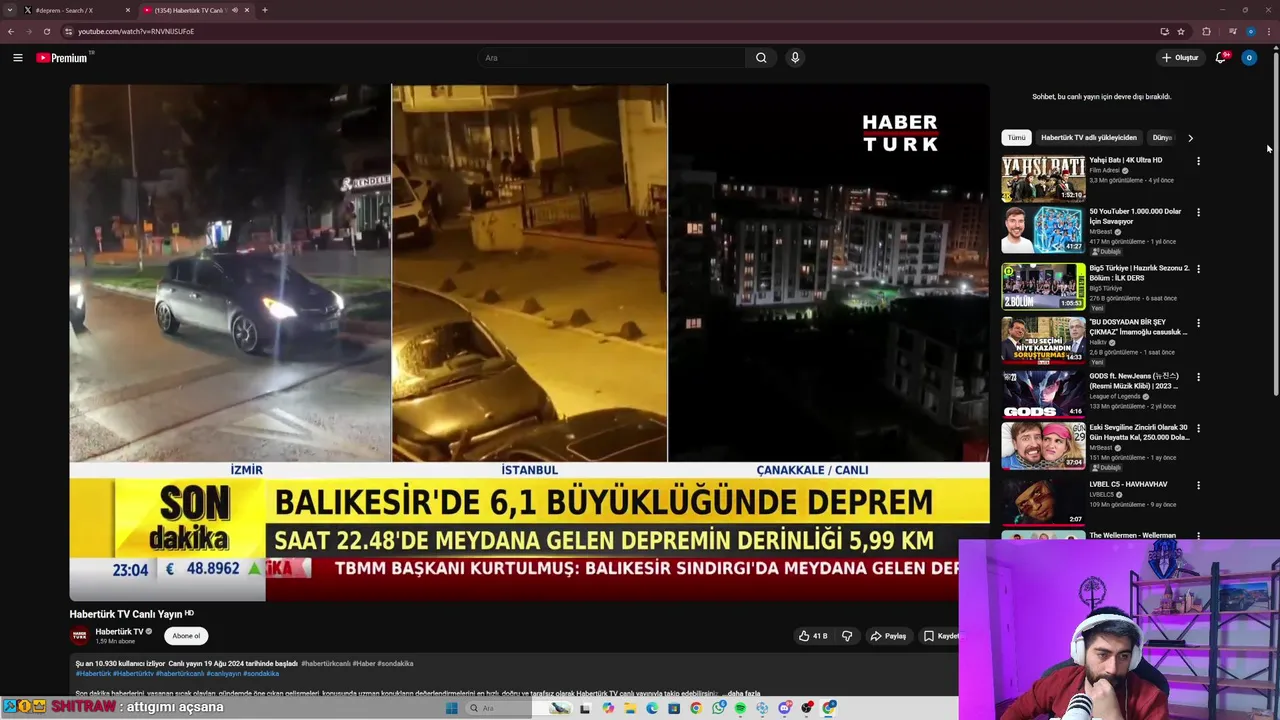
Task: Click the #sondakika hashtag in the description
Action: pos(261,674)
